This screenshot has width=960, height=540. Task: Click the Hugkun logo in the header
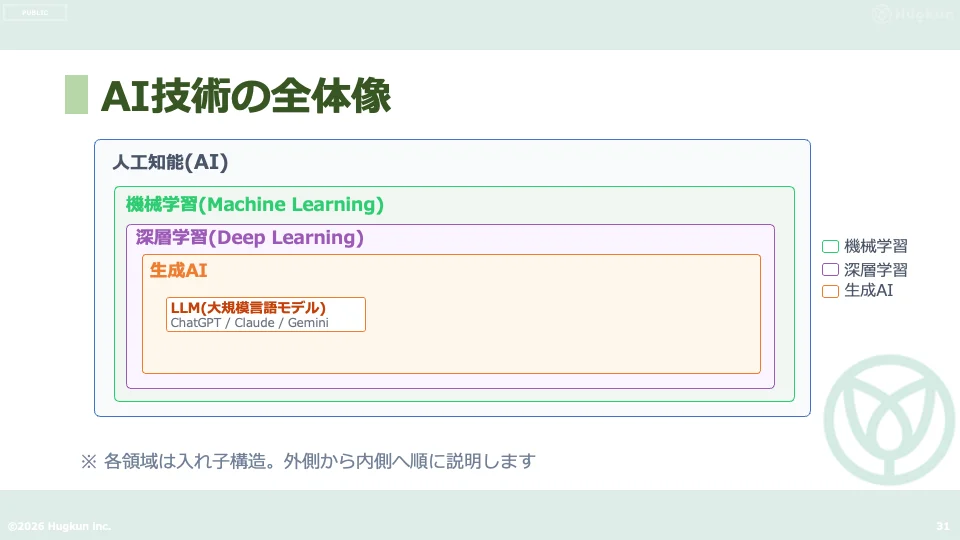pos(912,13)
